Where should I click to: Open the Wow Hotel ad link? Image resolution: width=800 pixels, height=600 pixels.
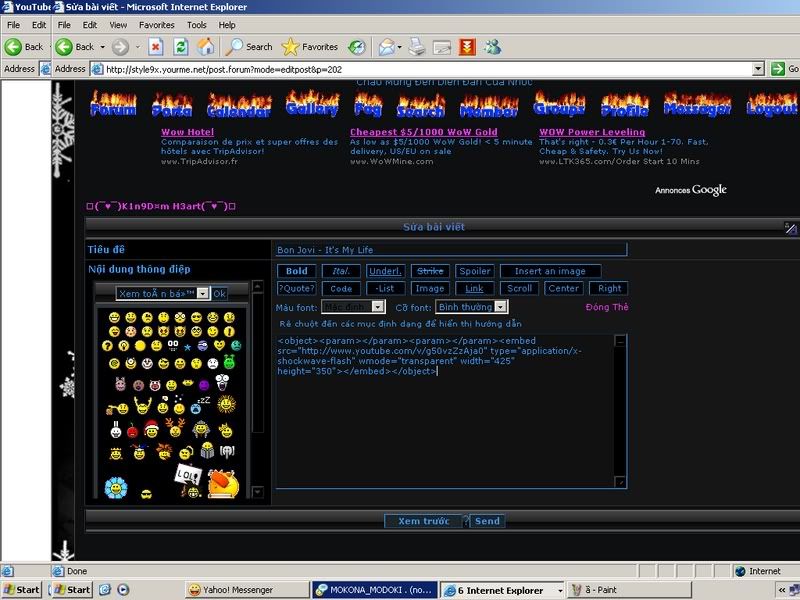coord(187,132)
